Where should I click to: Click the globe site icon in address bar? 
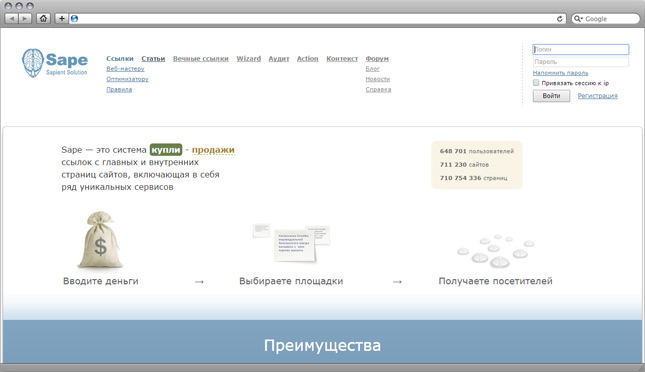pos(74,19)
